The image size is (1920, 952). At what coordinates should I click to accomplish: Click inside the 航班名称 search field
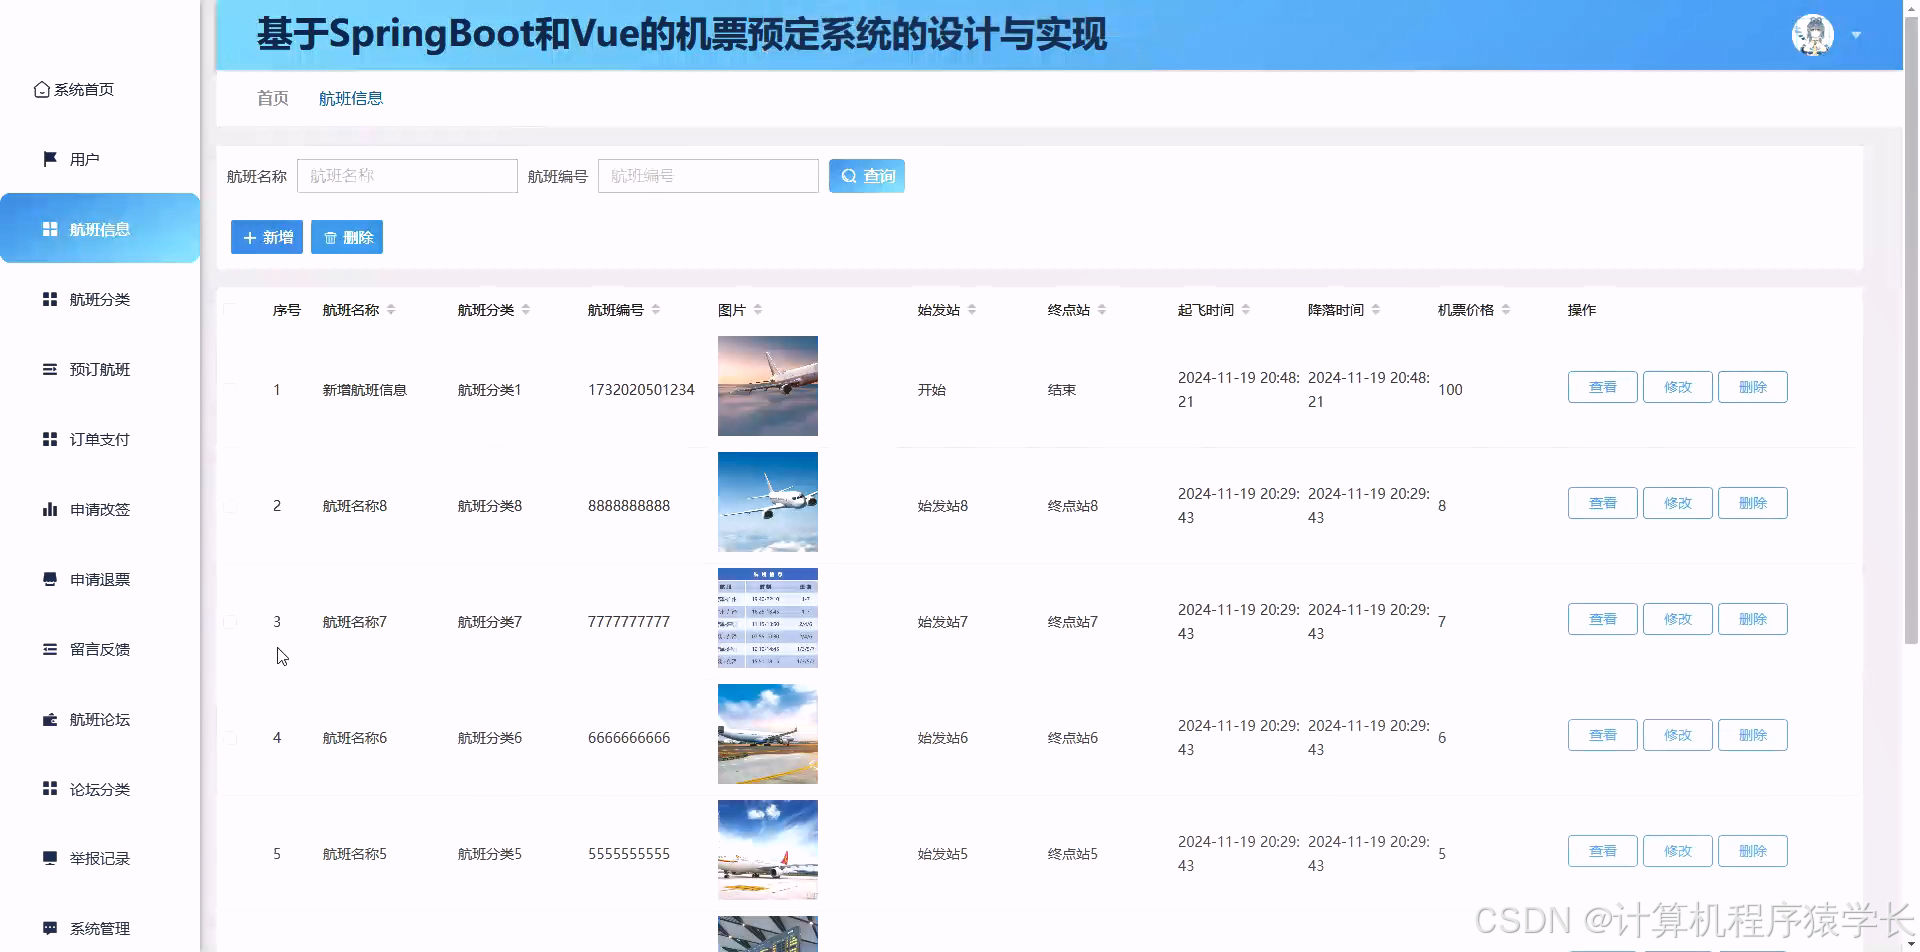point(407,175)
